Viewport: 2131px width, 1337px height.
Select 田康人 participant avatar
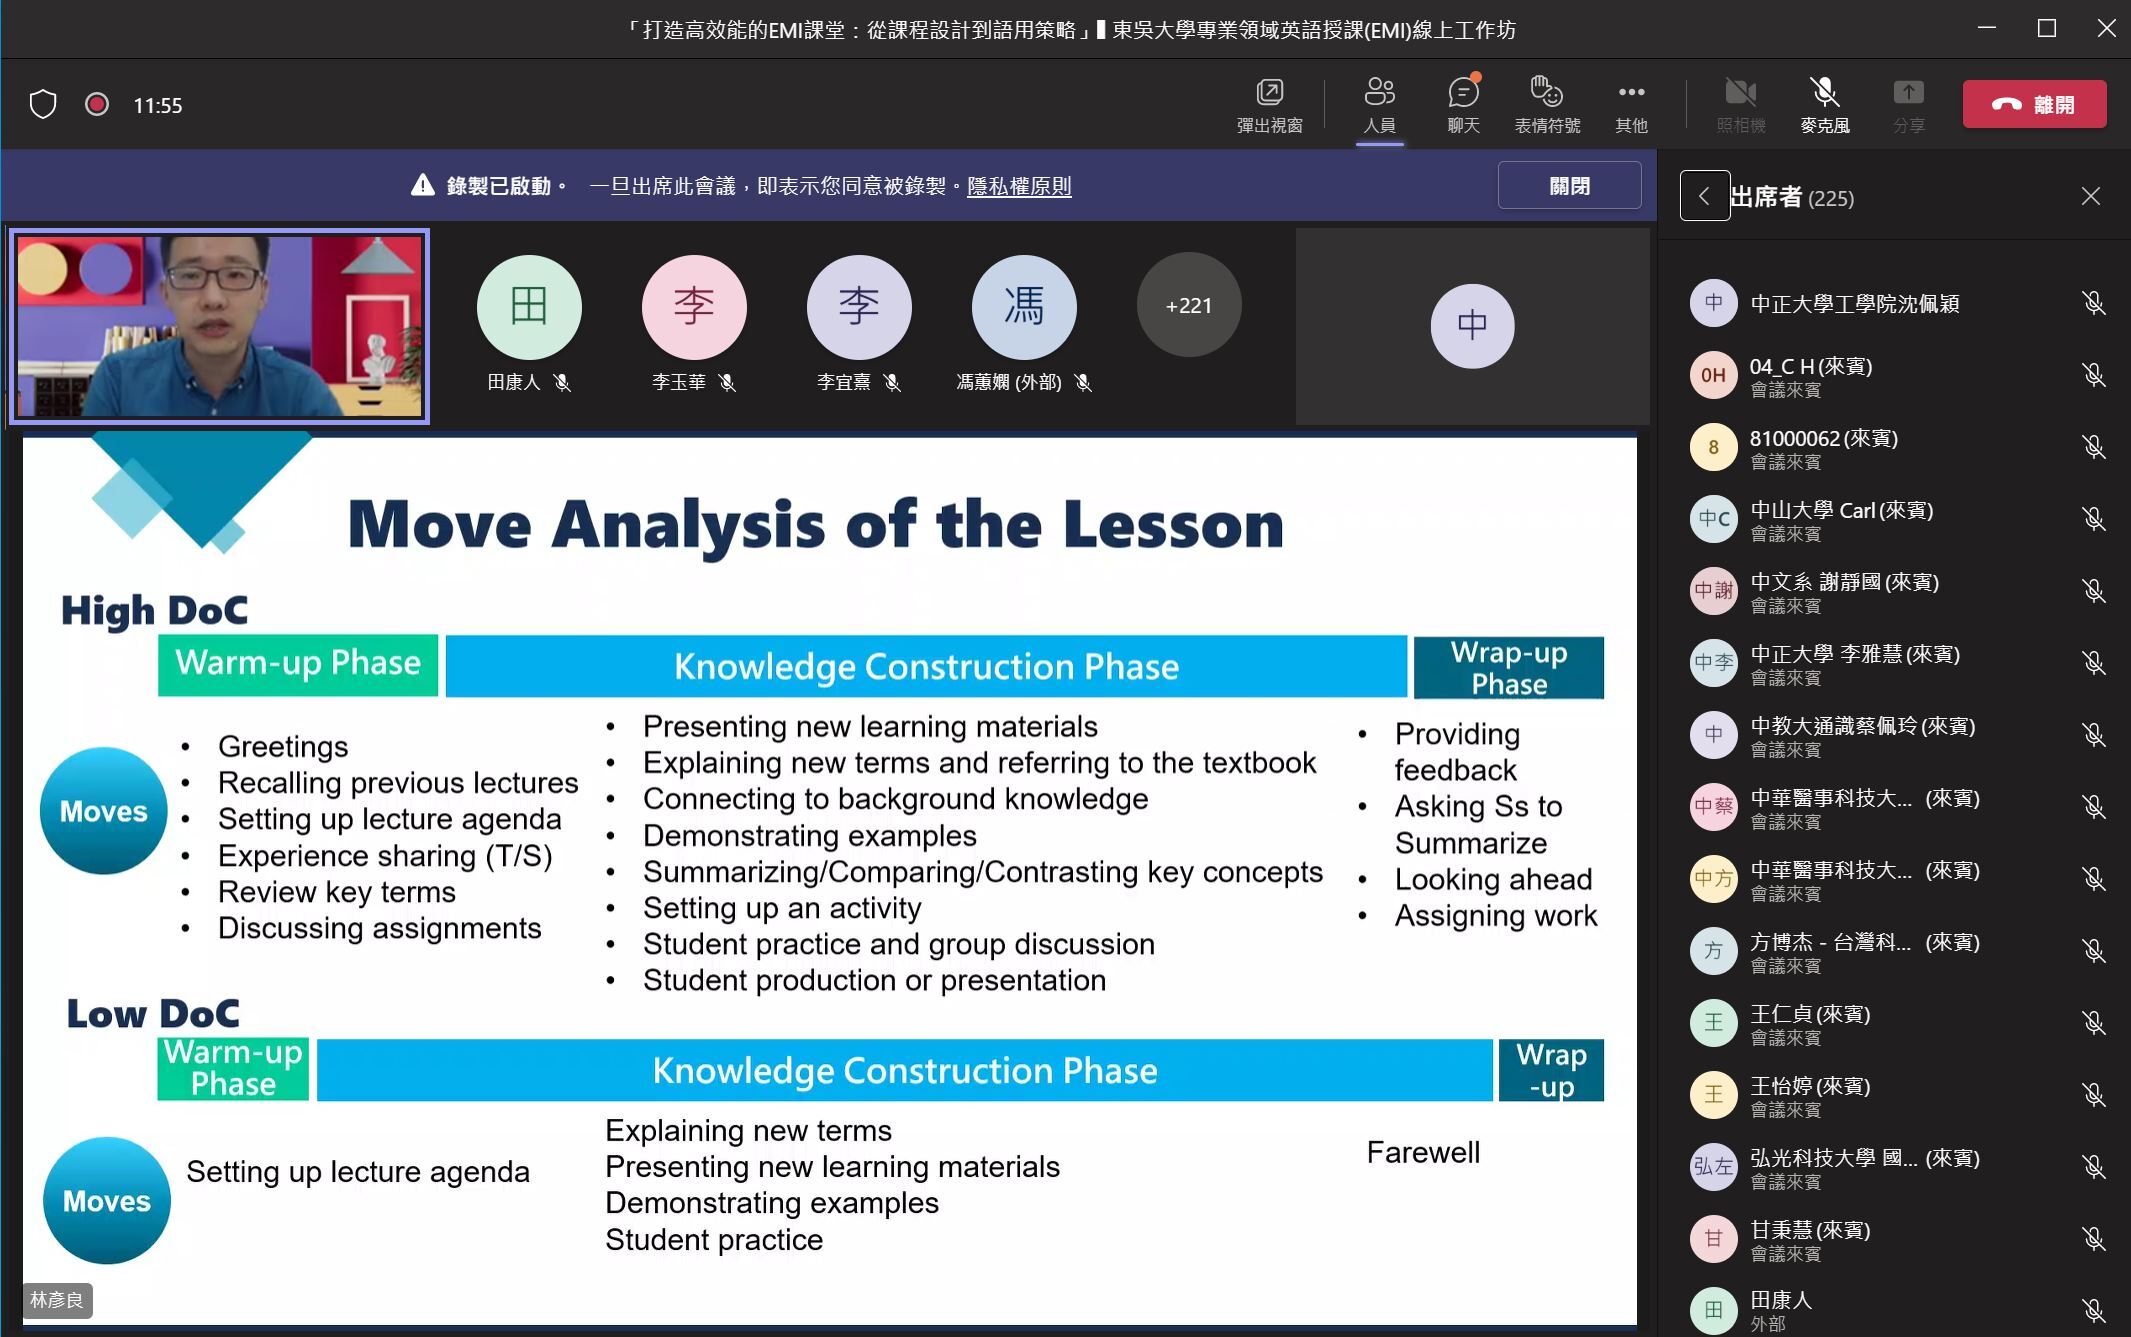[529, 306]
